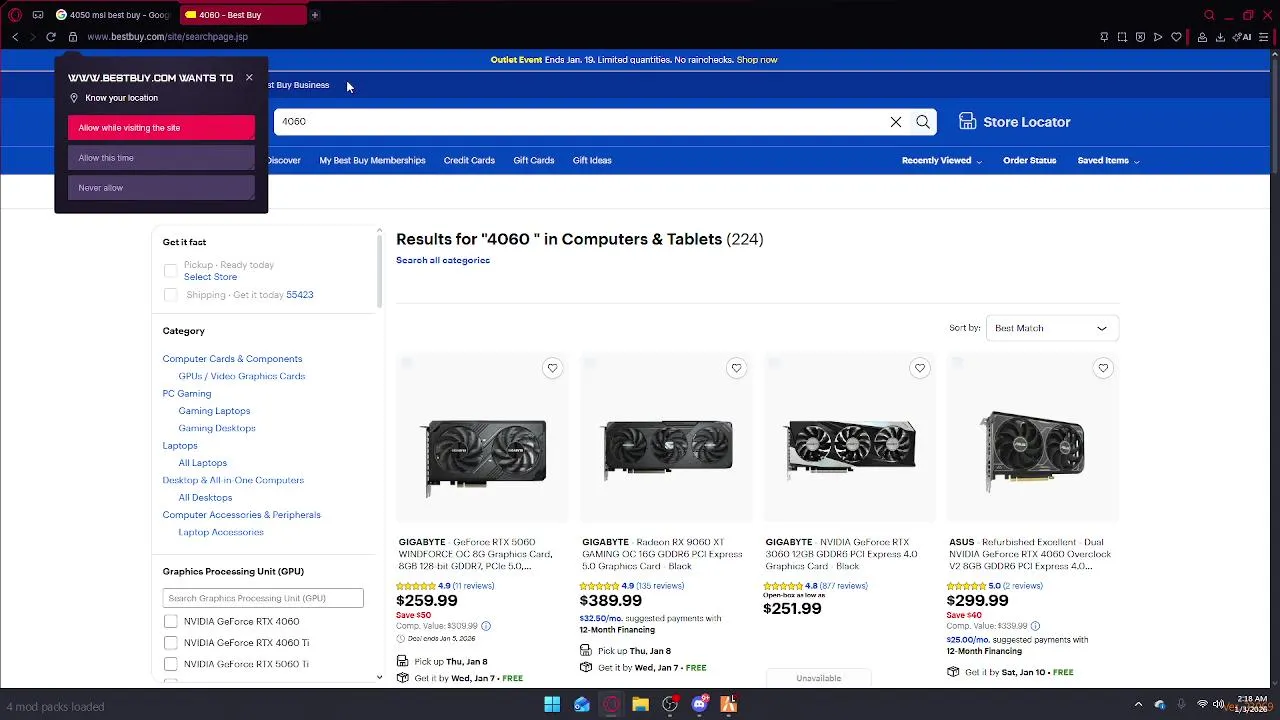Open the browser easy setup sliders icon
1280x720 pixels.
(x=1264, y=37)
